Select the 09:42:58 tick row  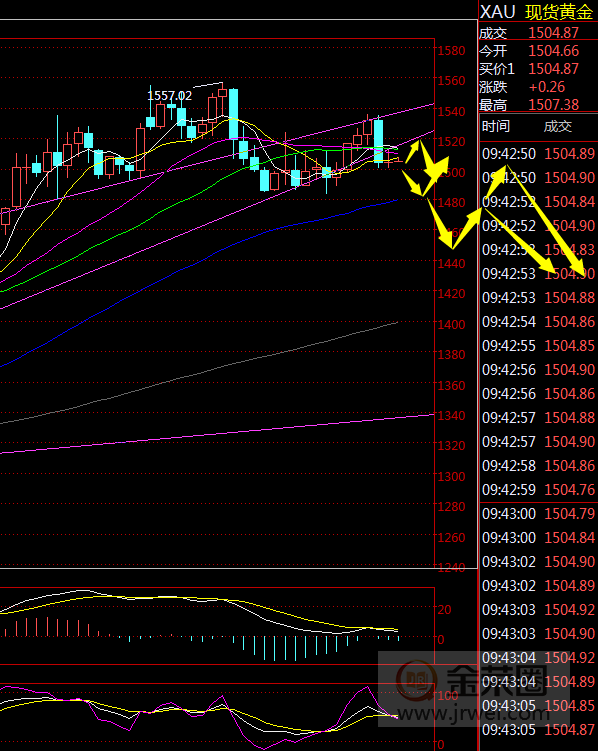coord(539,465)
